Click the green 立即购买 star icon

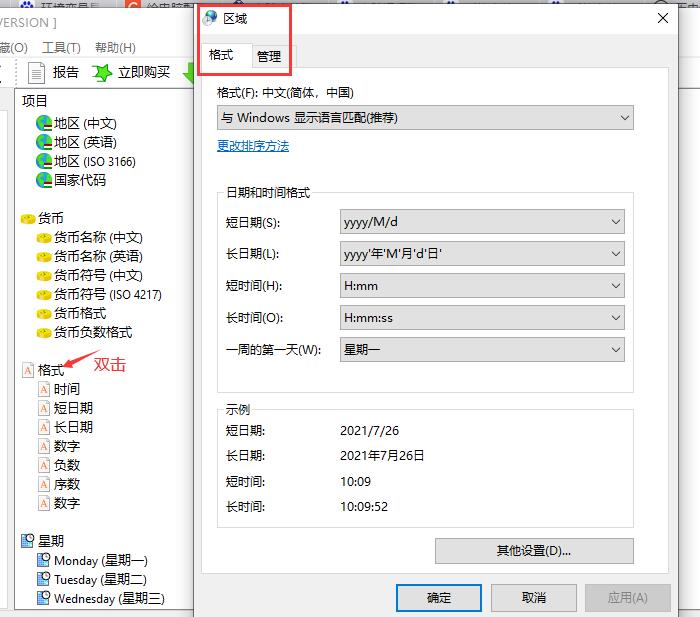click(102, 72)
